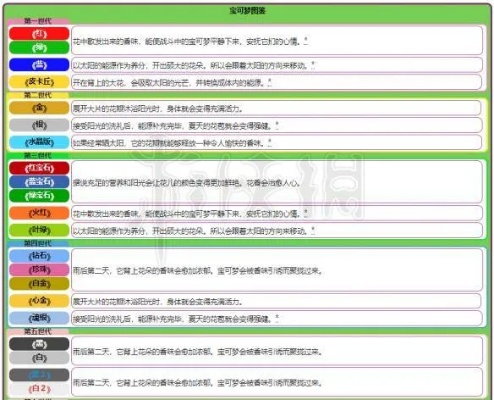Click the 叶绿 entry text '以太阳的能源作为养分'
The height and width of the screenshot is (400, 494).
pos(109,231)
